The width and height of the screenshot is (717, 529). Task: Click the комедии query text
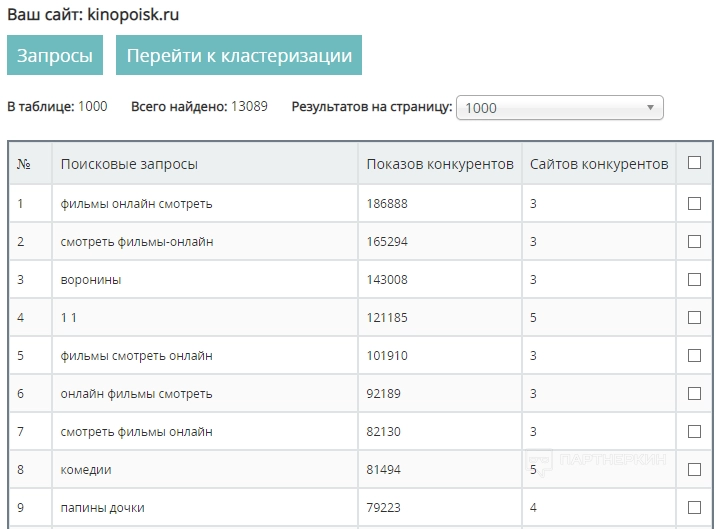[x=86, y=470]
